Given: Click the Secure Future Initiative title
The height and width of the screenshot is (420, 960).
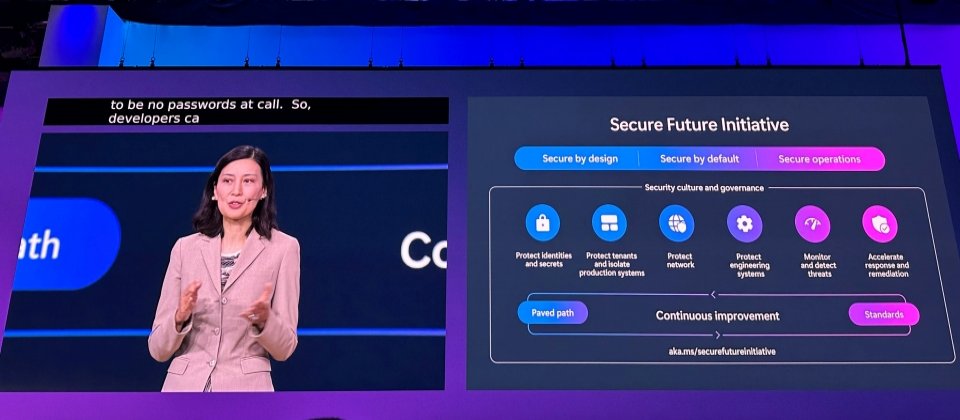Looking at the screenshot, I should [699, 125].
